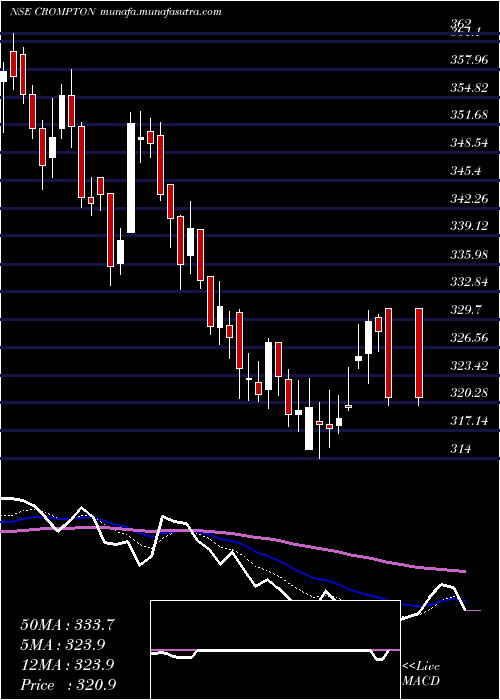Click the 348.54 price axis label

click(469, 143)
